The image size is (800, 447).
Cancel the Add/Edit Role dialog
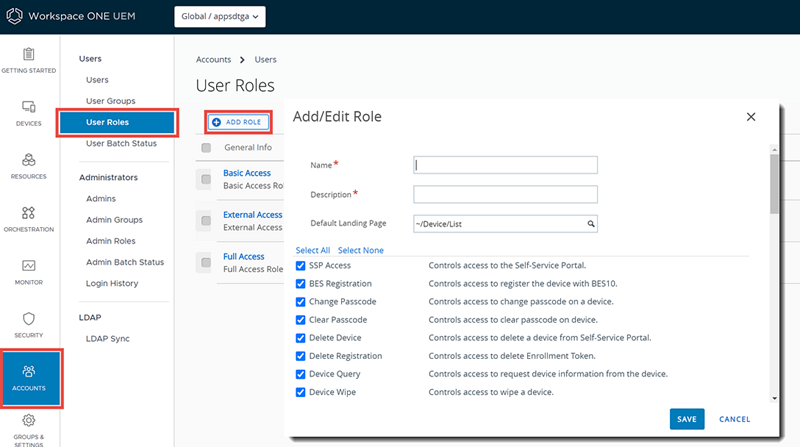734,419
